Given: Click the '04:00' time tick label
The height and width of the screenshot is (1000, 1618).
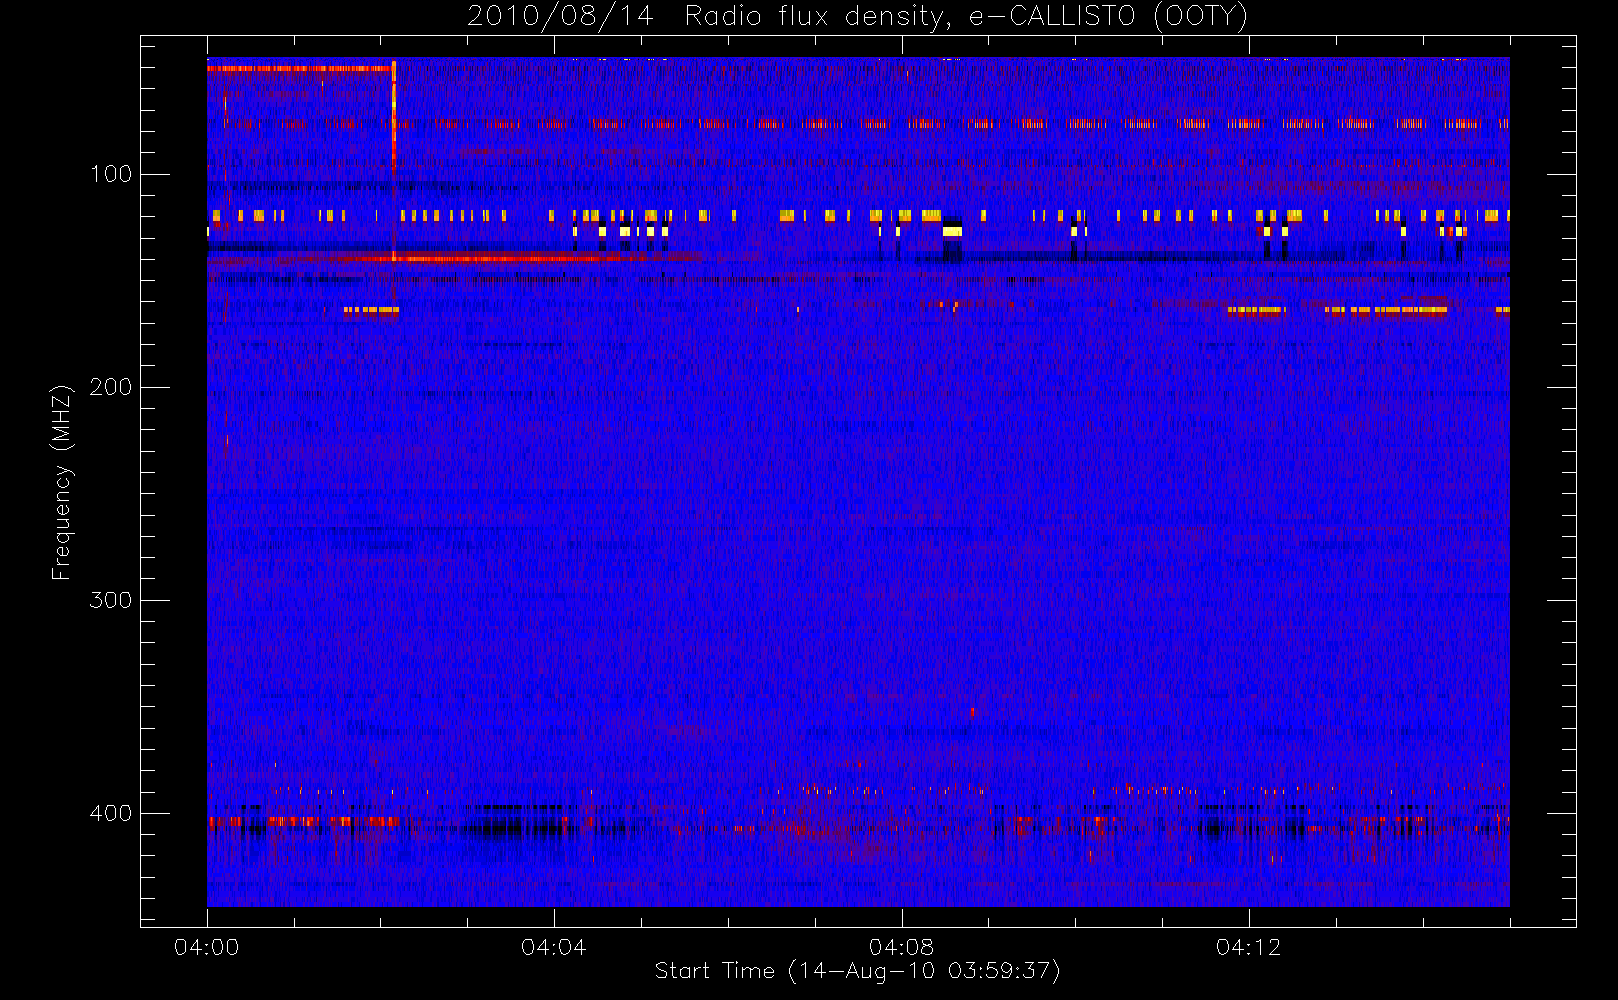Looking at the screenshot, I should 207,947.
